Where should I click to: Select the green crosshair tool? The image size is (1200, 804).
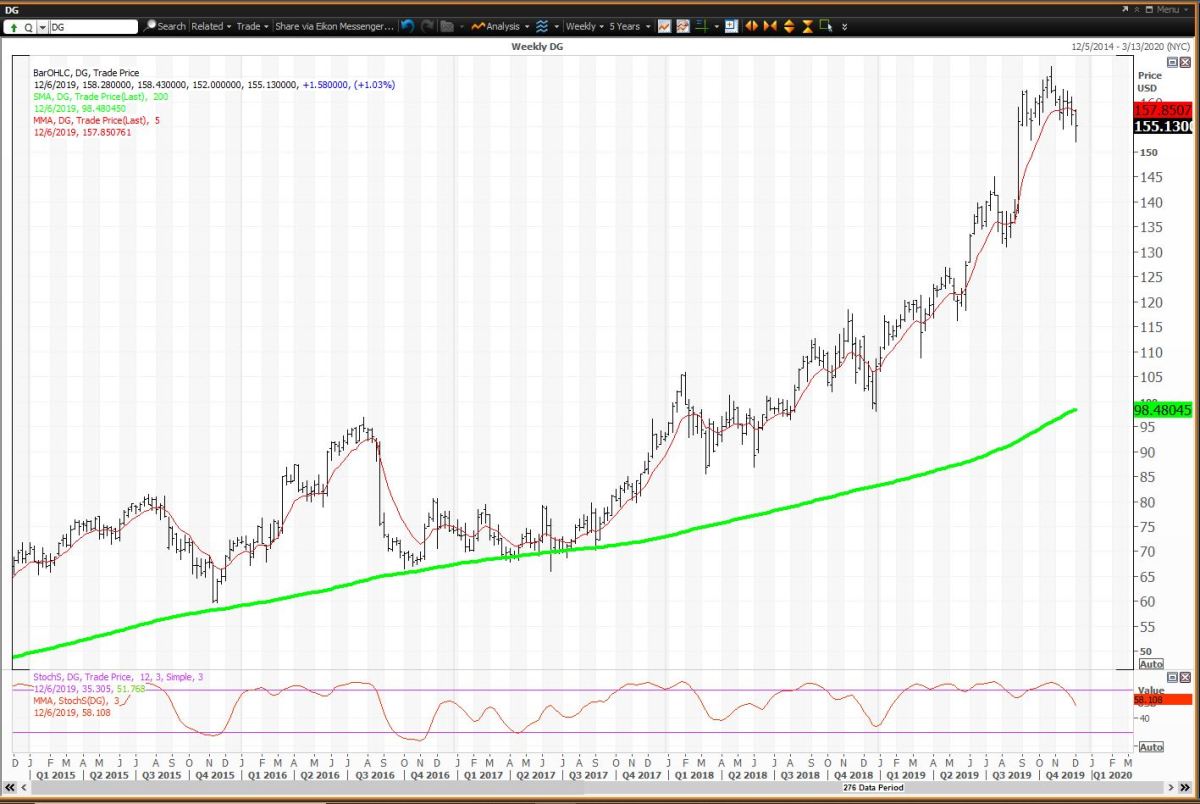click(x=702, y=26)
